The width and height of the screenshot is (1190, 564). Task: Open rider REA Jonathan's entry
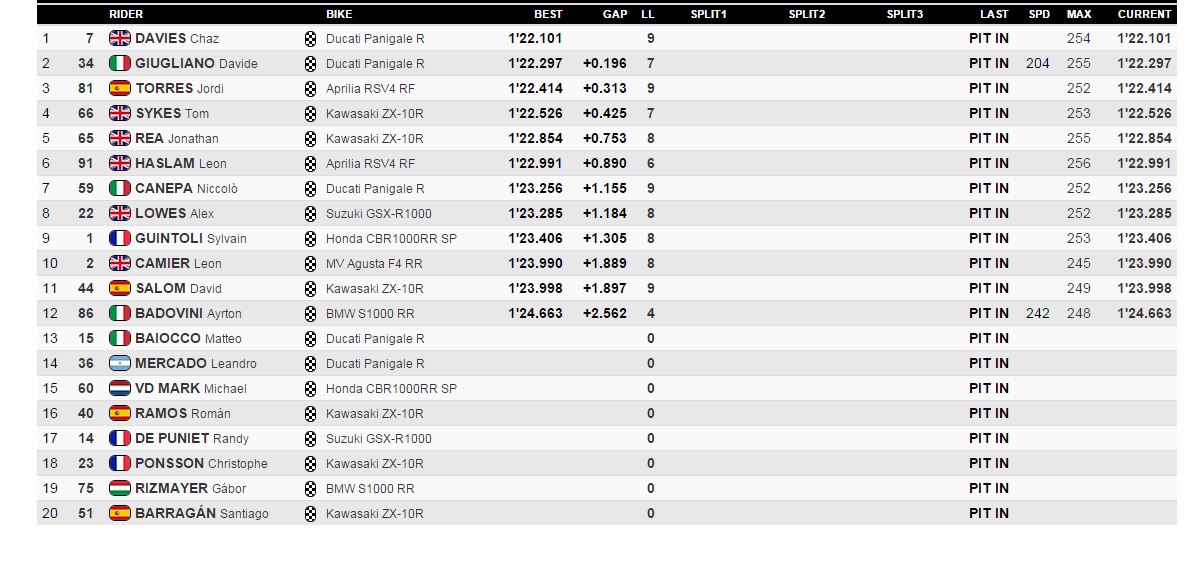tap(176, 138)
